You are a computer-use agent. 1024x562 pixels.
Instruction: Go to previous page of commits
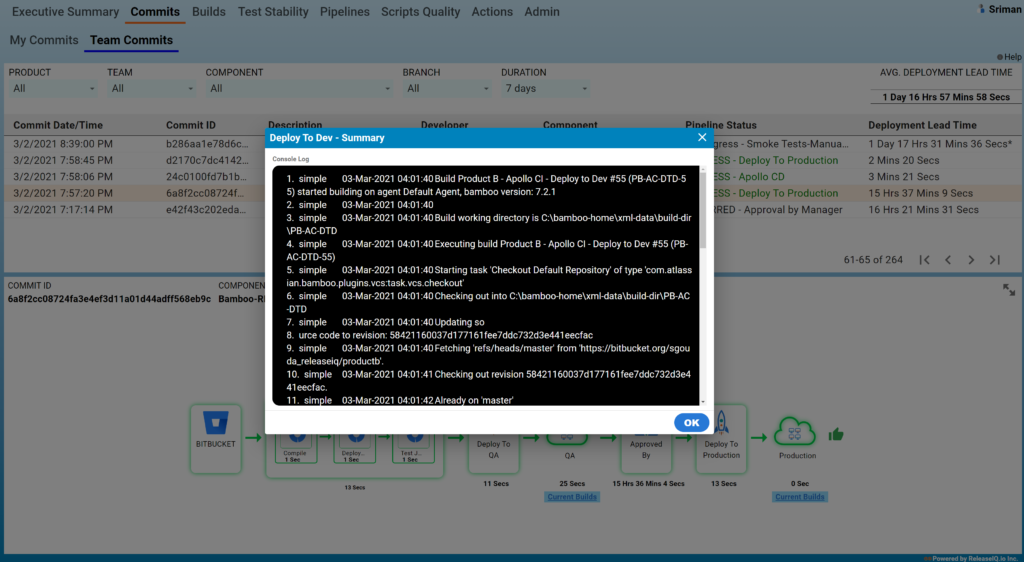click(948, 260)
